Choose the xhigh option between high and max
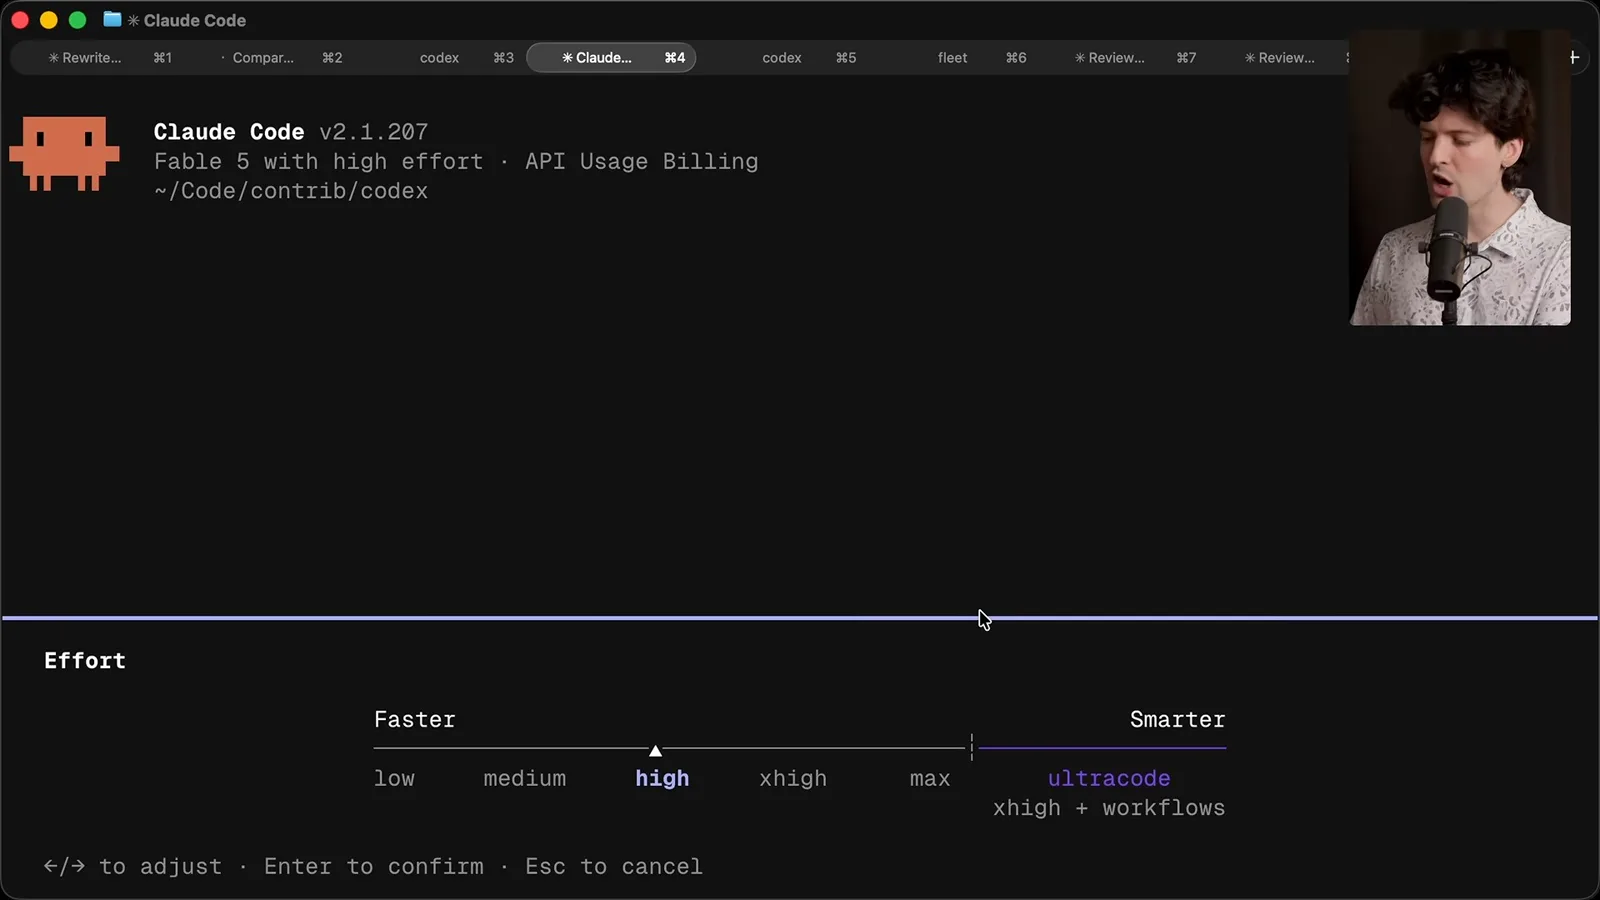This screenshot has width=1600, height=900. (x=793, y=779)
